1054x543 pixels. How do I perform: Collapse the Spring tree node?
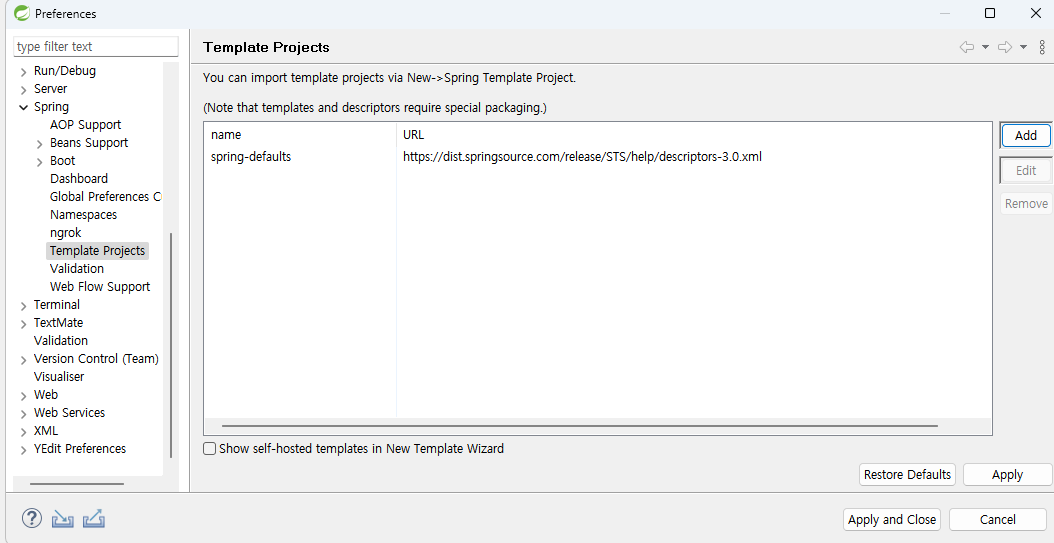(24, 108)
